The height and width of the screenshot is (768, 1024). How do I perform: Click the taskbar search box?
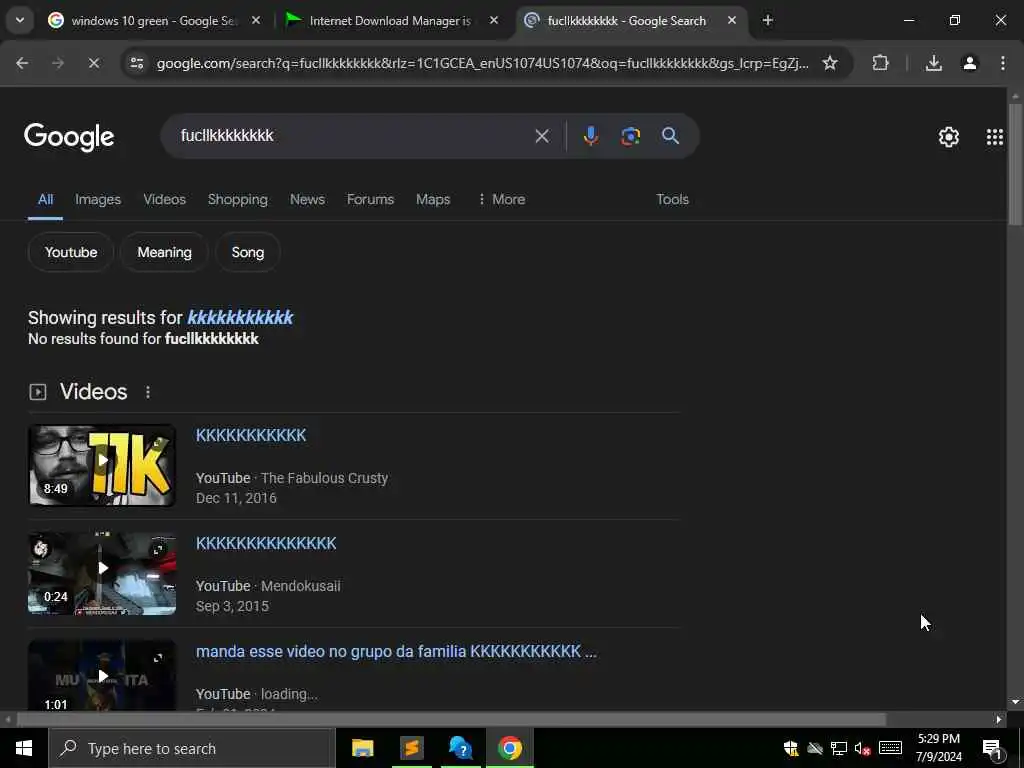click(x=191, y=748)
